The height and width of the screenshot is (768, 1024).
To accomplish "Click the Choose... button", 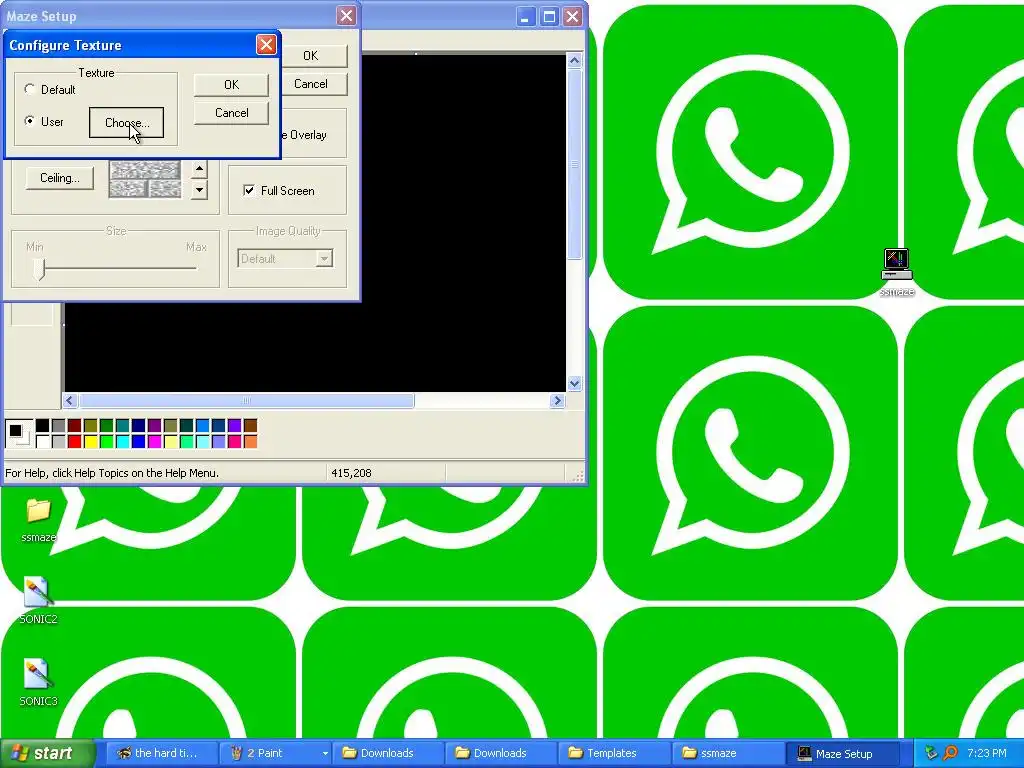I will coord(127,123).
